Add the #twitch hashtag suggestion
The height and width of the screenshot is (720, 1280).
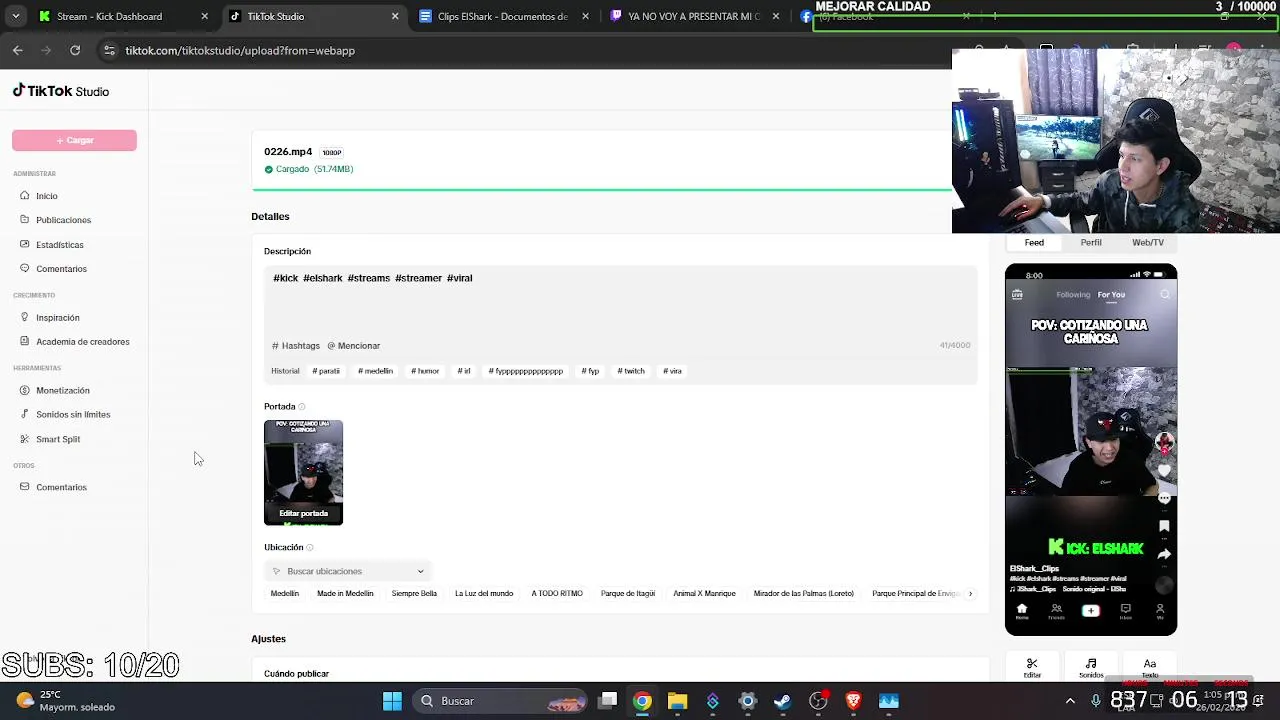[631, 371]
